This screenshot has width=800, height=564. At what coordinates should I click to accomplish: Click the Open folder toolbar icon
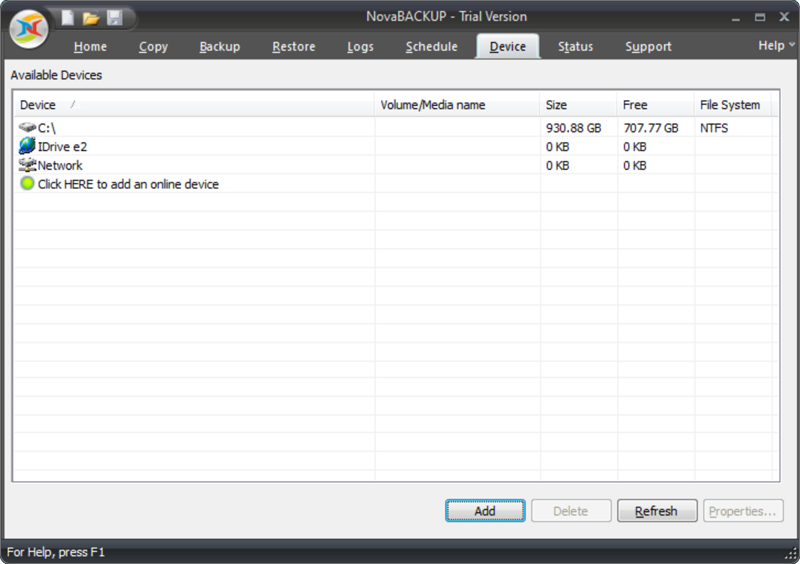pos(91,18)
